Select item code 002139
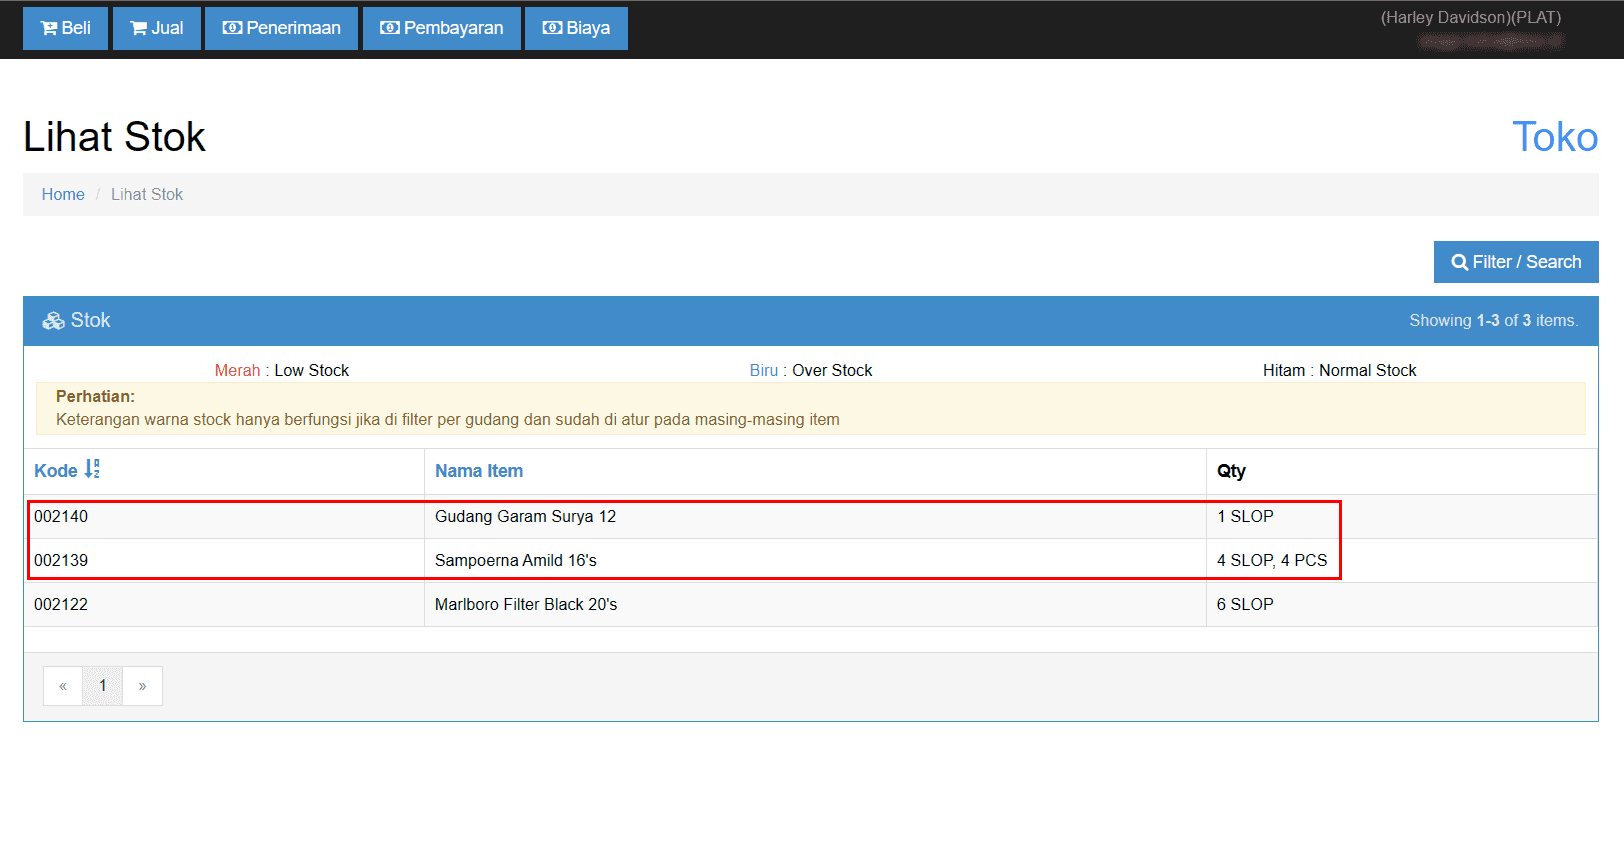This screenshot has width=1624, height=851. (61, 560)
